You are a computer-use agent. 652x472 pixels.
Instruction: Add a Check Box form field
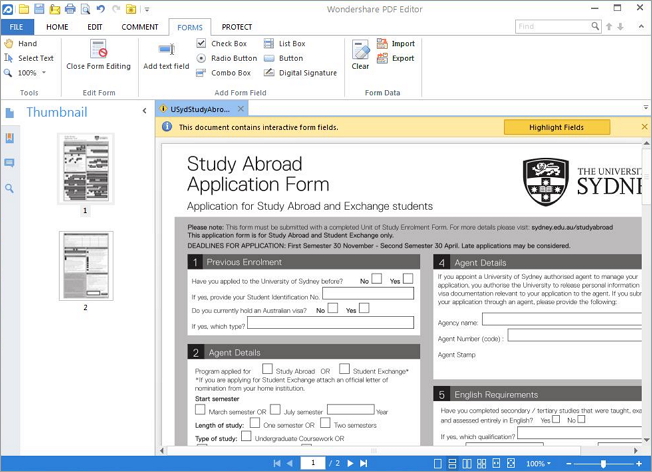(x=222, y=44)
